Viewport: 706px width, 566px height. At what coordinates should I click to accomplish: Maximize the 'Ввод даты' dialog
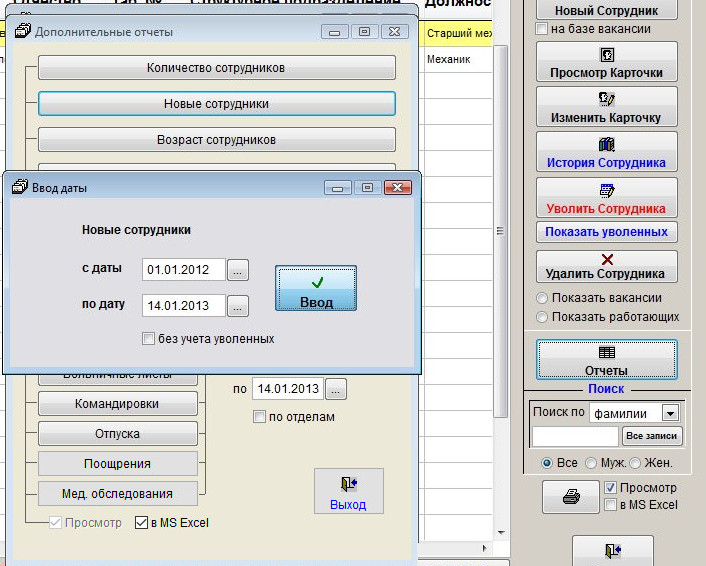coord(367,187)
